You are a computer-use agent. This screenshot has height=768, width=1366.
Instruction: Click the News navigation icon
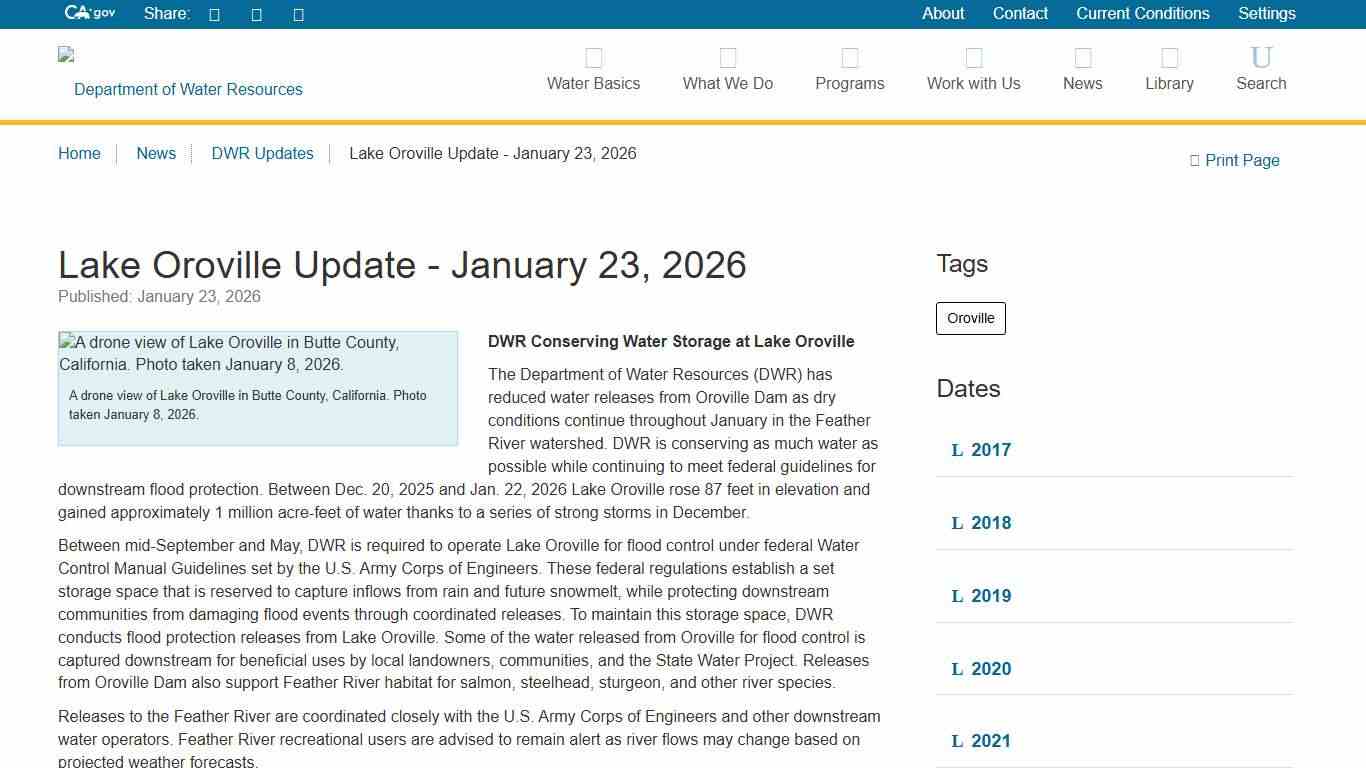[x=1082, y=58]
